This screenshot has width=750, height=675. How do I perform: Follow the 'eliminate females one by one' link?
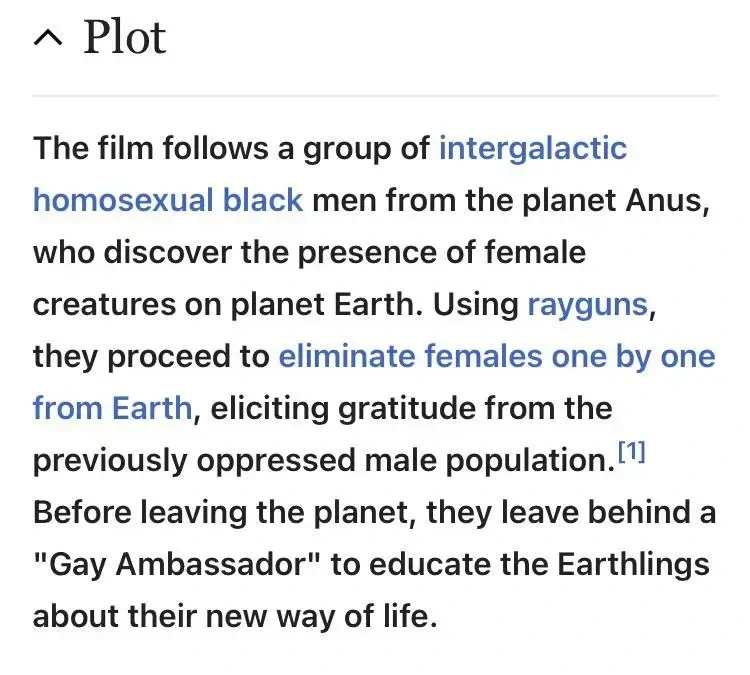pyautogui.click(x=496, y=356)
